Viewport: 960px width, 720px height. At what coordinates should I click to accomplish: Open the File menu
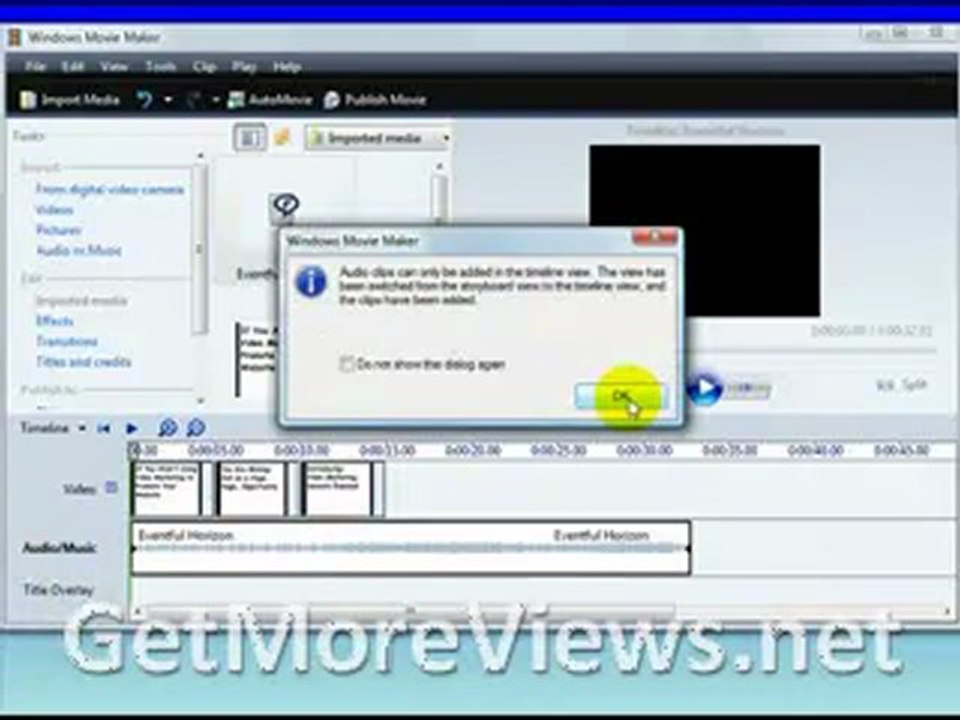36,66
